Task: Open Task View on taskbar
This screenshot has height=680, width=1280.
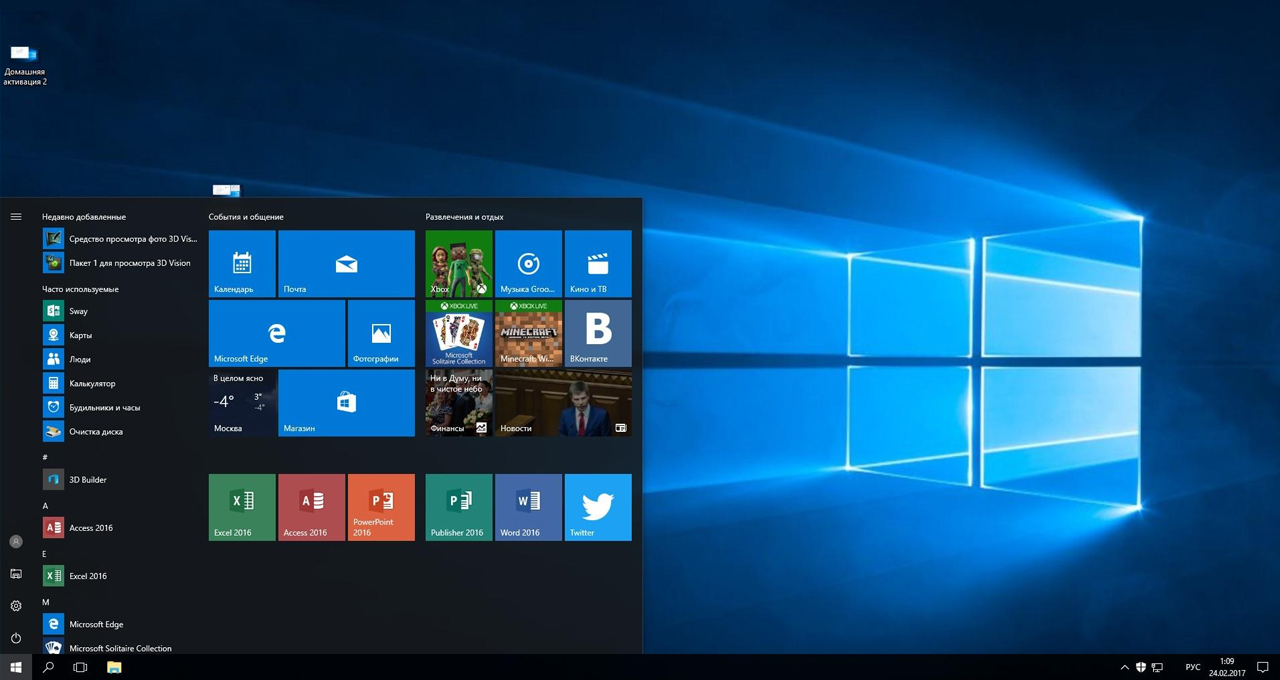Action: (x=80, y=667)
